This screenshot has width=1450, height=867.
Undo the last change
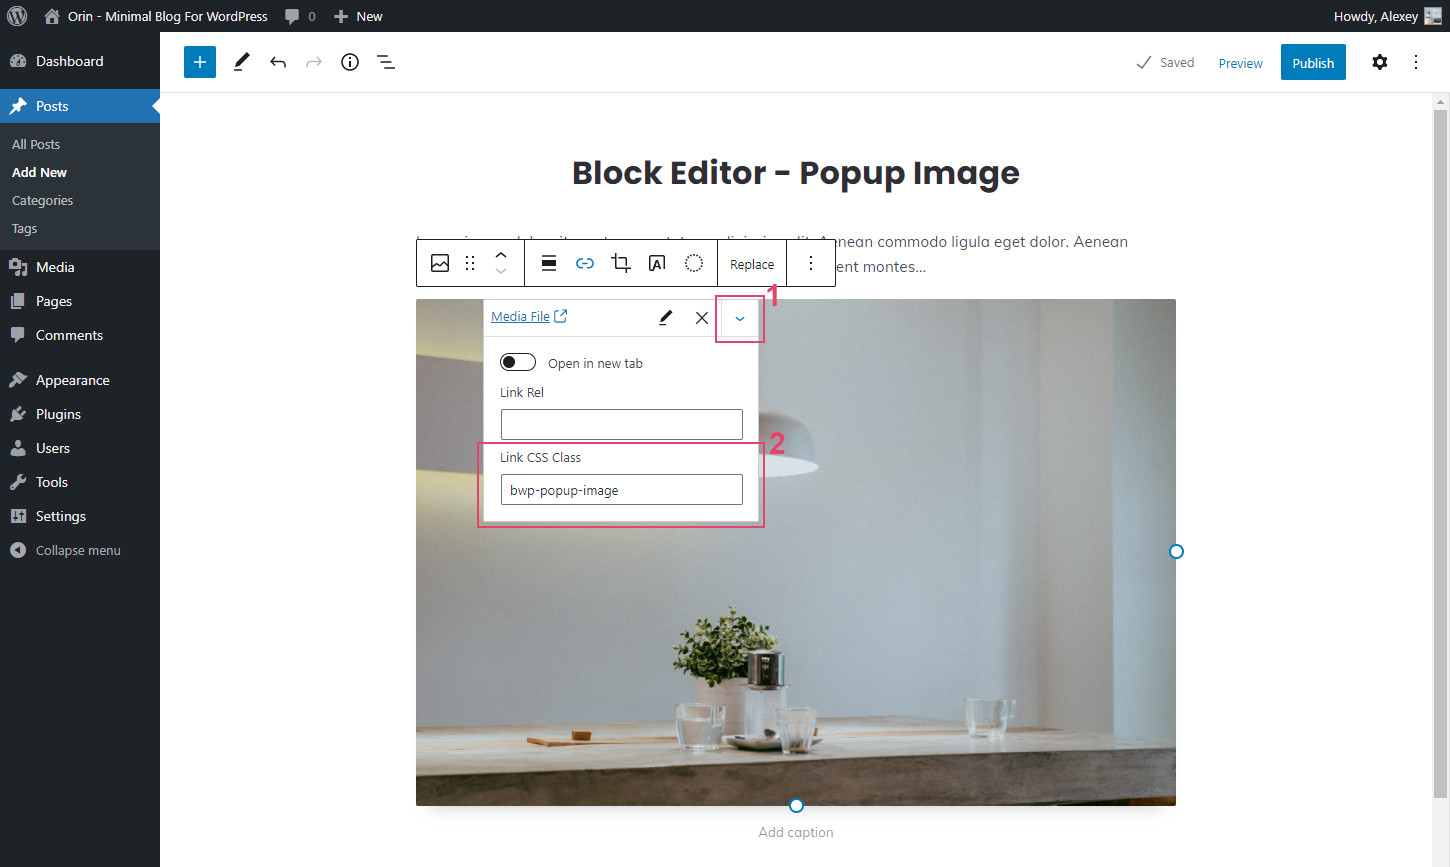[278, 62]
